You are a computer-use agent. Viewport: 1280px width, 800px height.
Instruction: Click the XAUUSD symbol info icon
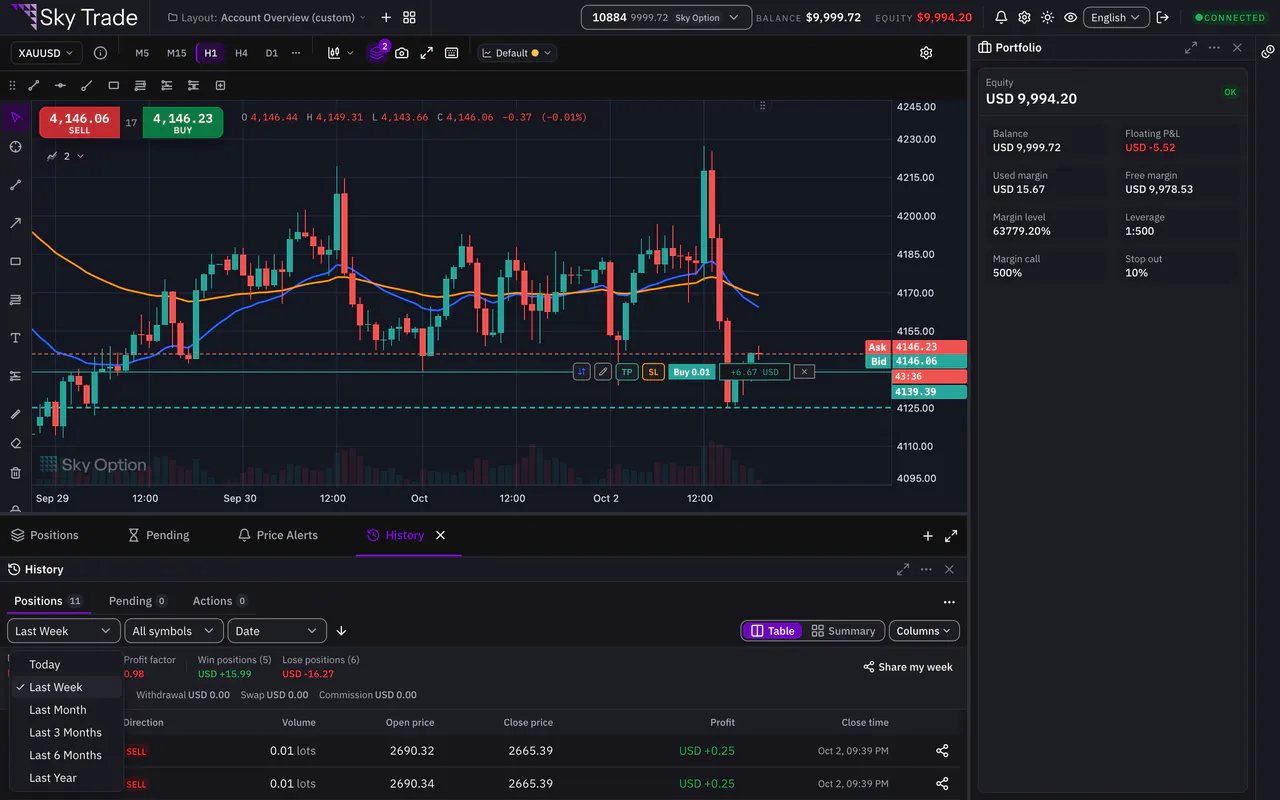pos(100,53)
